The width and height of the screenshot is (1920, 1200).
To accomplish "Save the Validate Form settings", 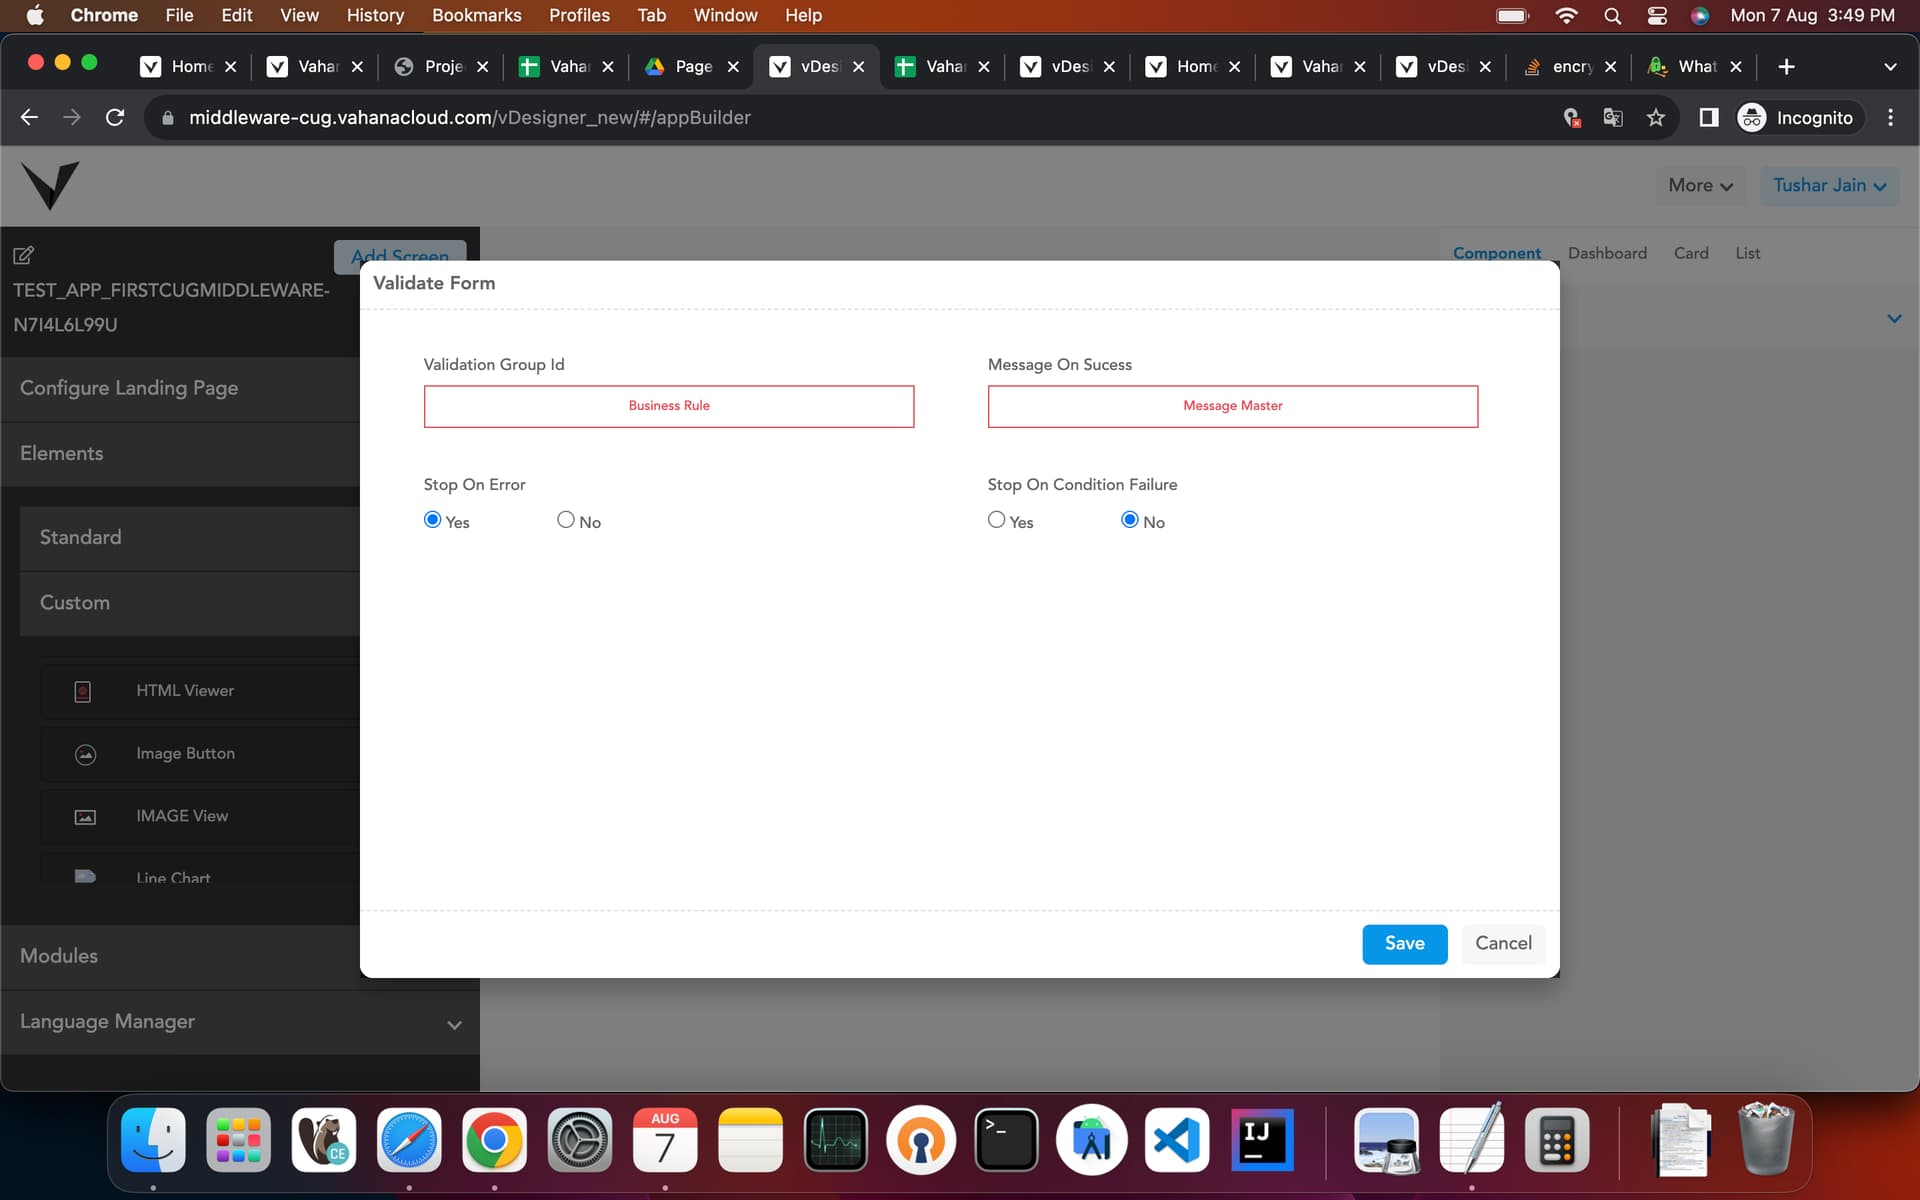I will pos(1404,943).
